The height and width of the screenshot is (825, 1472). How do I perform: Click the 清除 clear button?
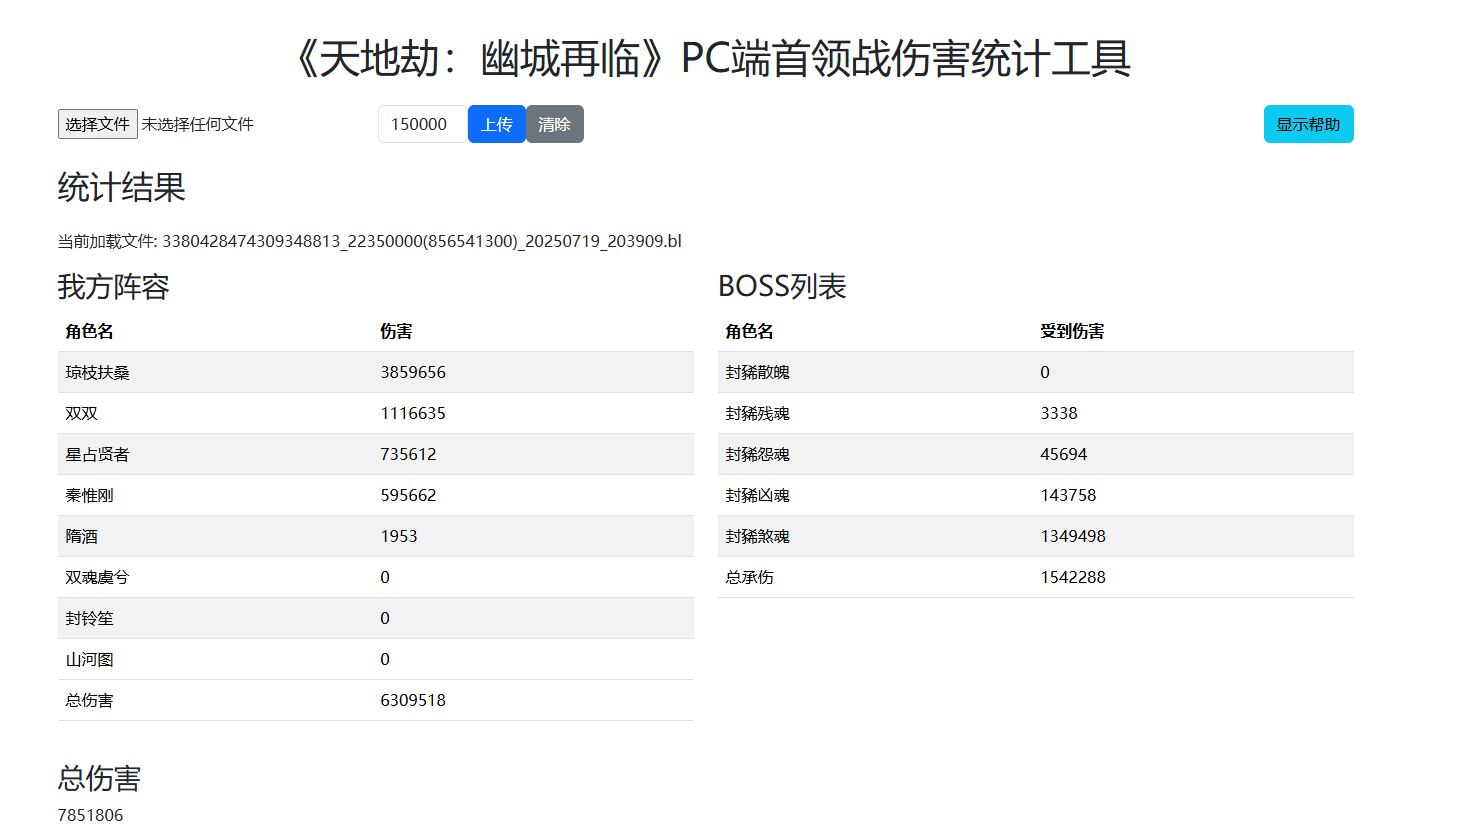coord(555,124)
